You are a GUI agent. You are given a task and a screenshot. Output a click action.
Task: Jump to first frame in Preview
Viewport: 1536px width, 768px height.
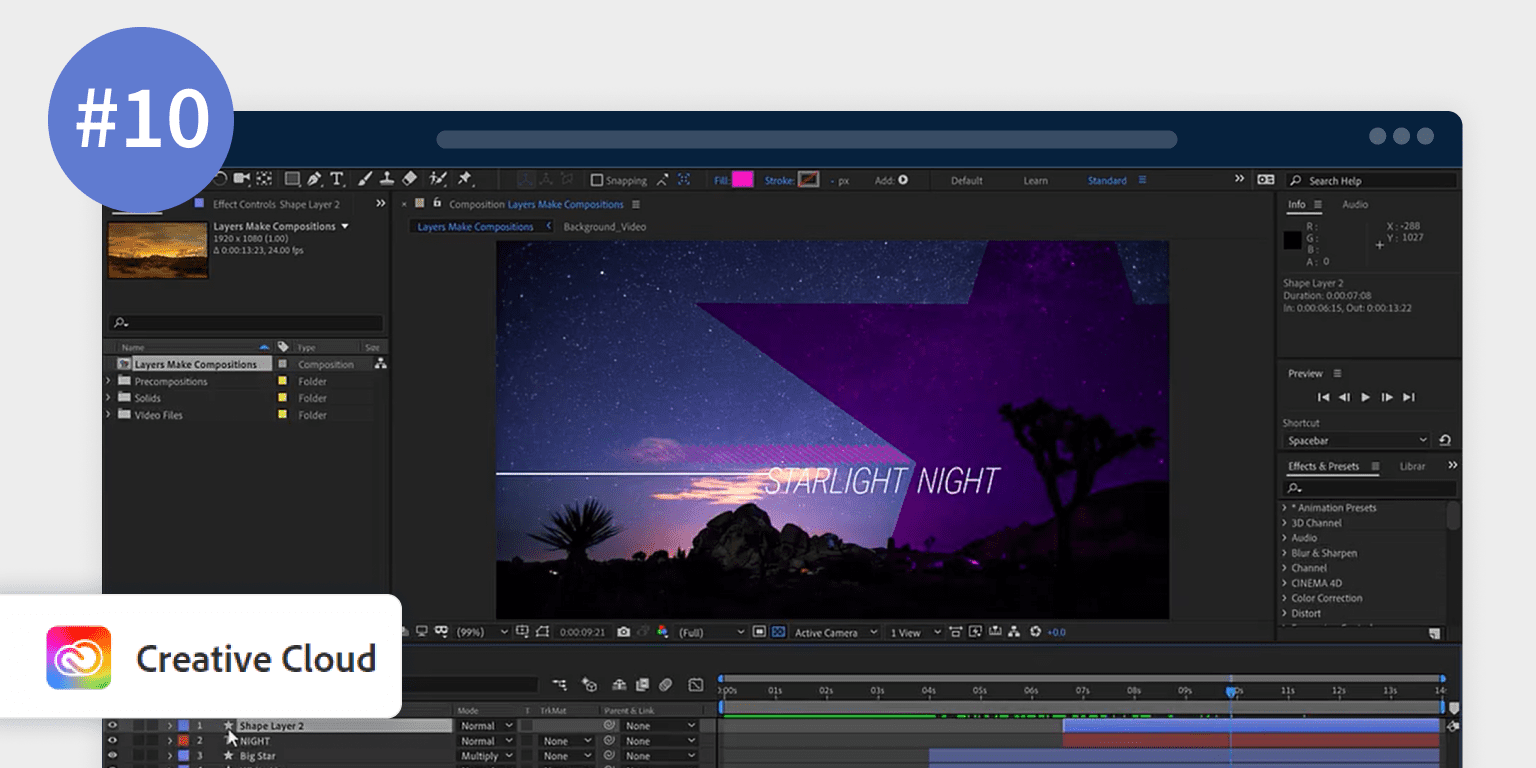[1323, 397]
